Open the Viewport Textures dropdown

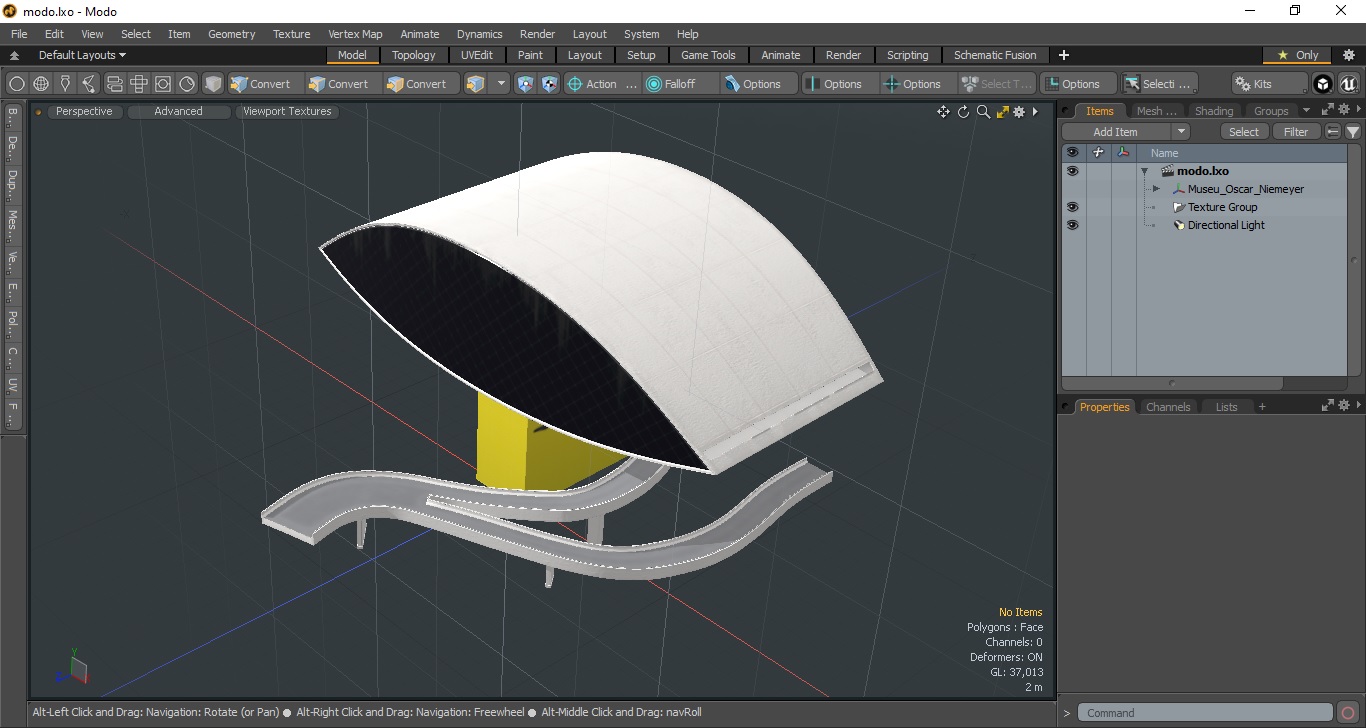[x=287, y=112]
